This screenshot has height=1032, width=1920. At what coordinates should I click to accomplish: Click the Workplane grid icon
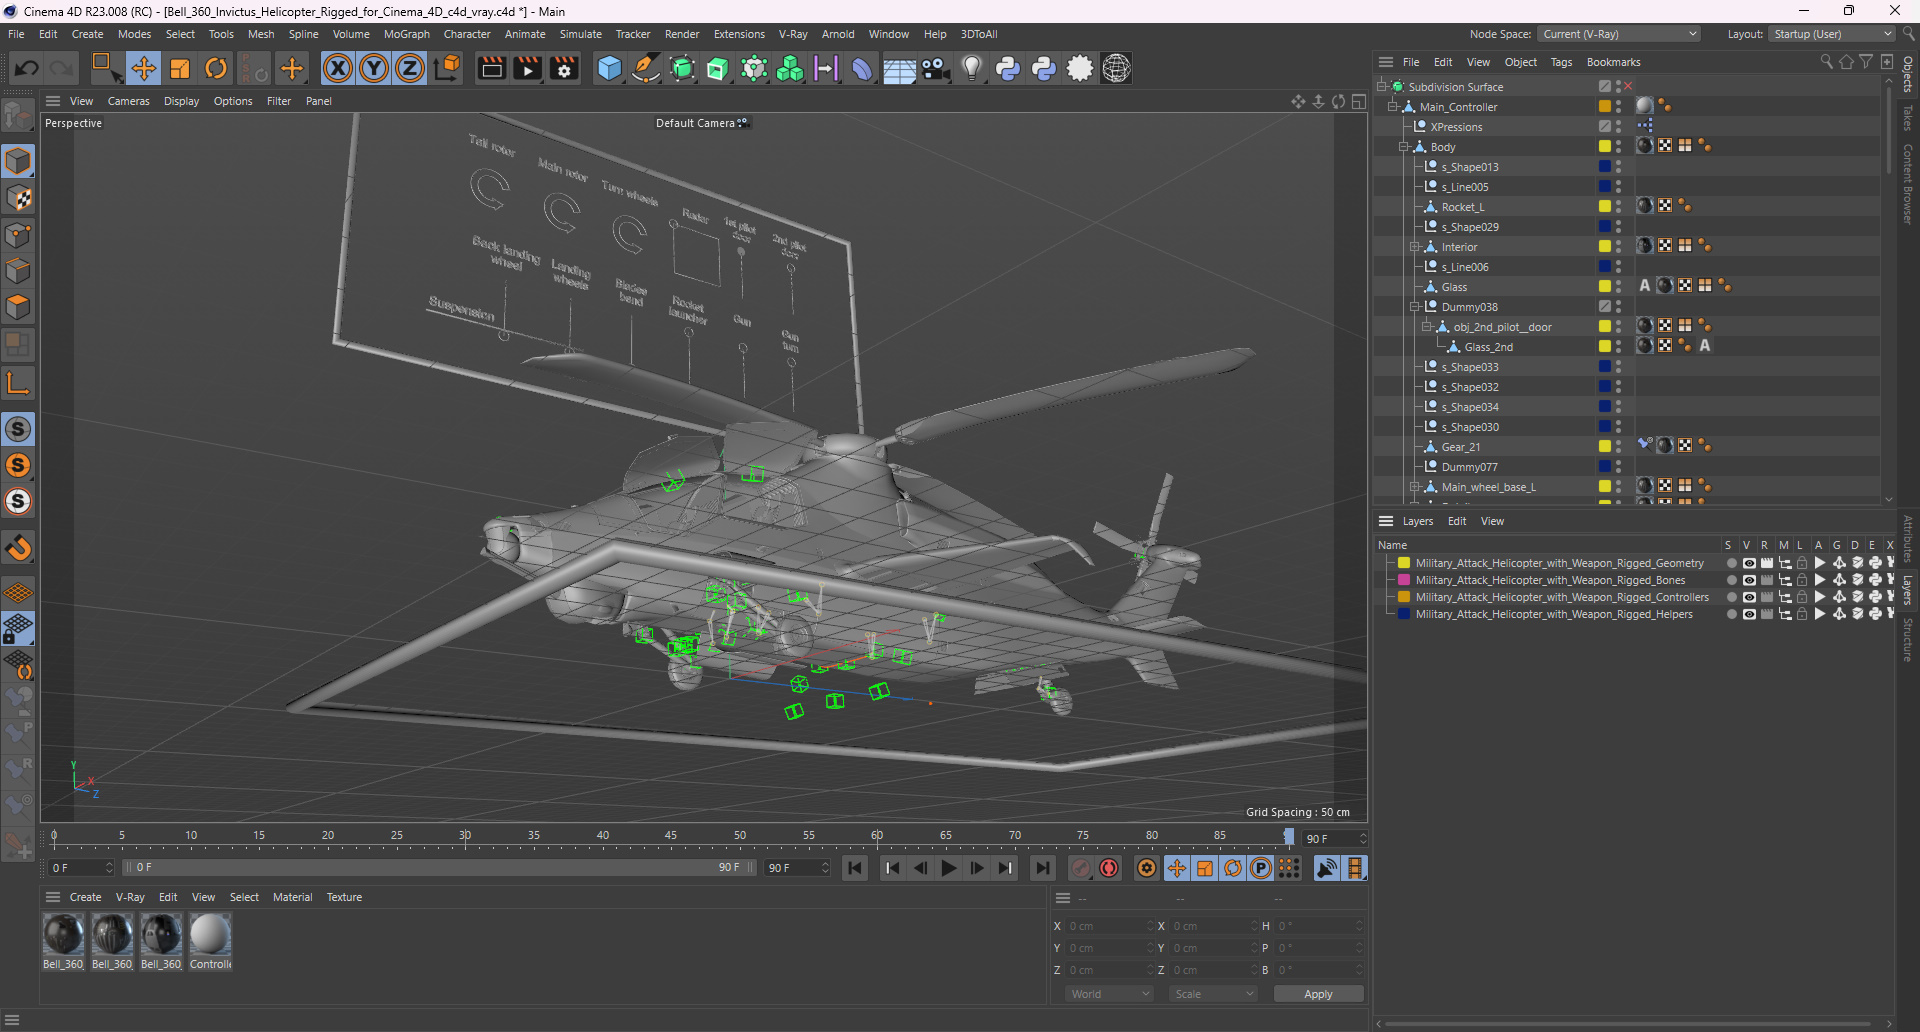(x=18, y=592)
